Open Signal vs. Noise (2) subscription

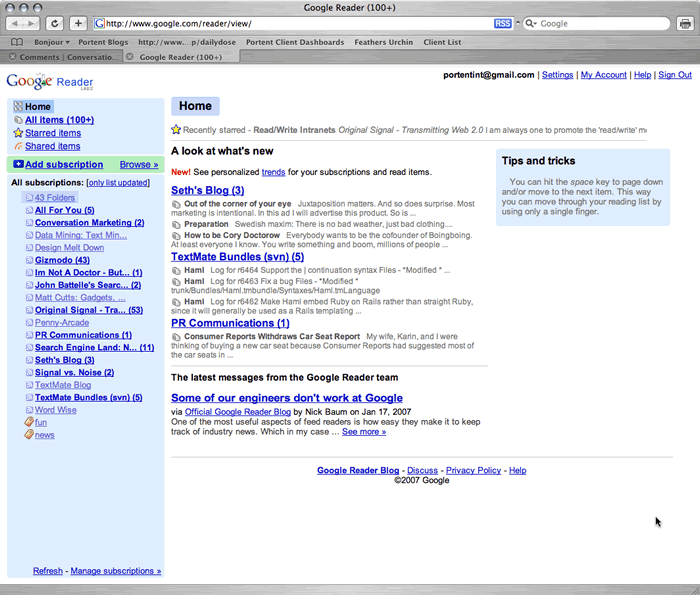pos(75,372)
